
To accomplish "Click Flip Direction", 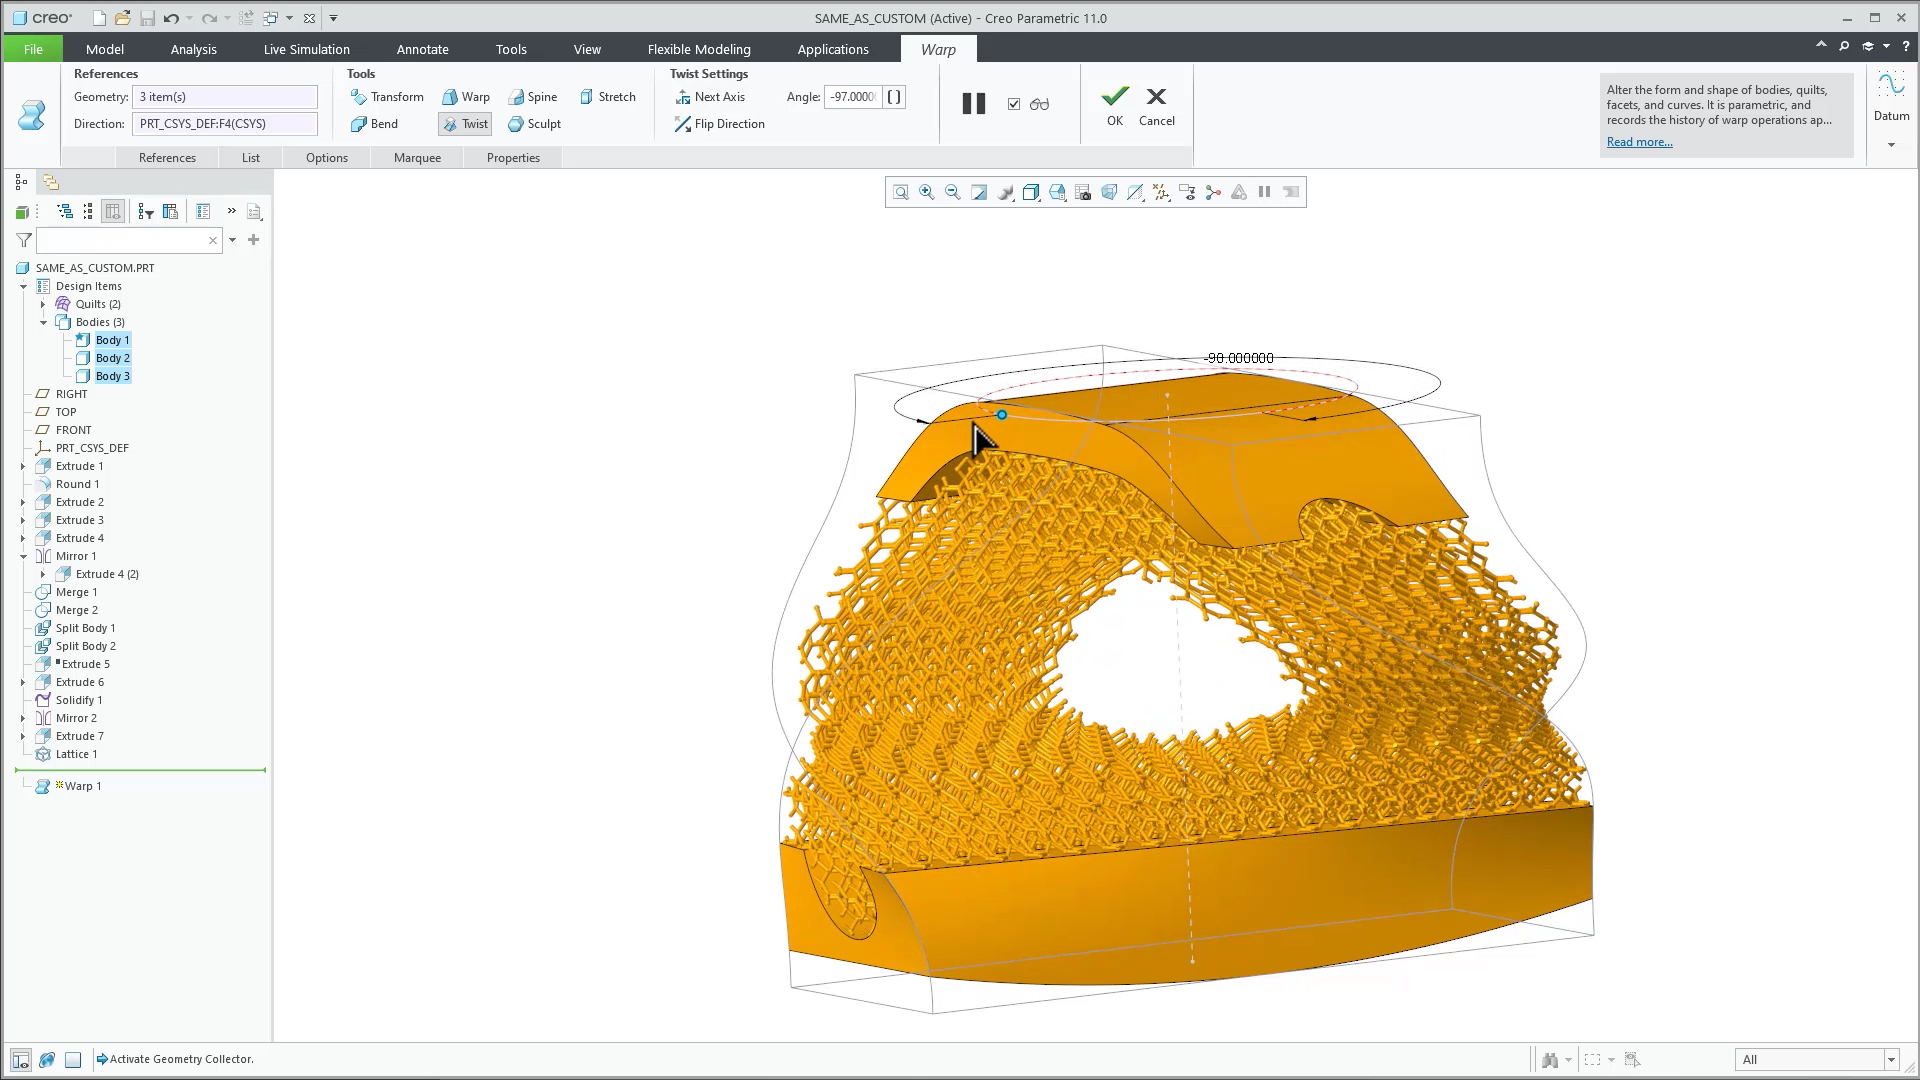I will tap(720, 124).
